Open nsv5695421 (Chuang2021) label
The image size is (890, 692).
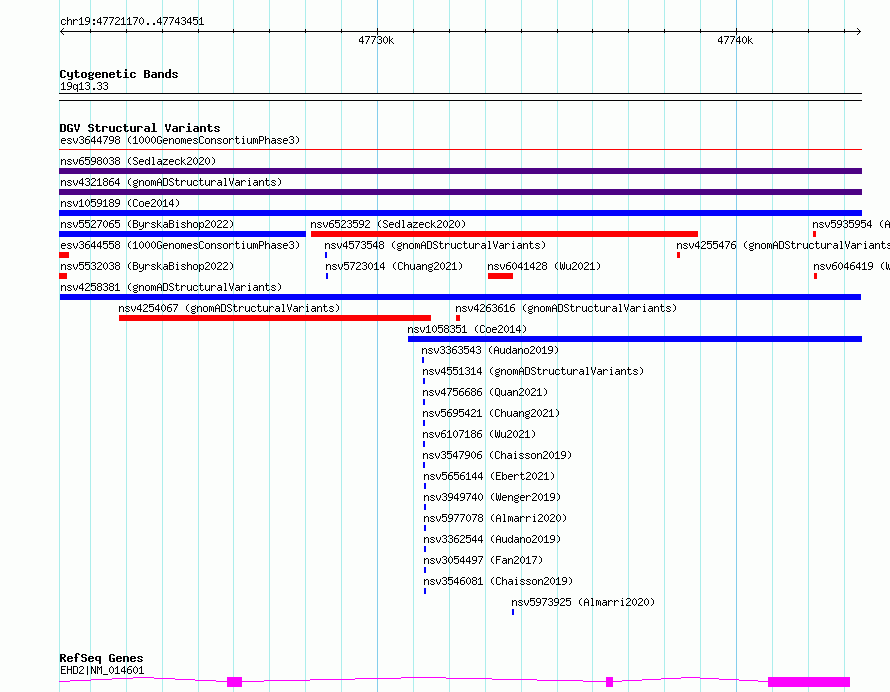coord(491,413)
